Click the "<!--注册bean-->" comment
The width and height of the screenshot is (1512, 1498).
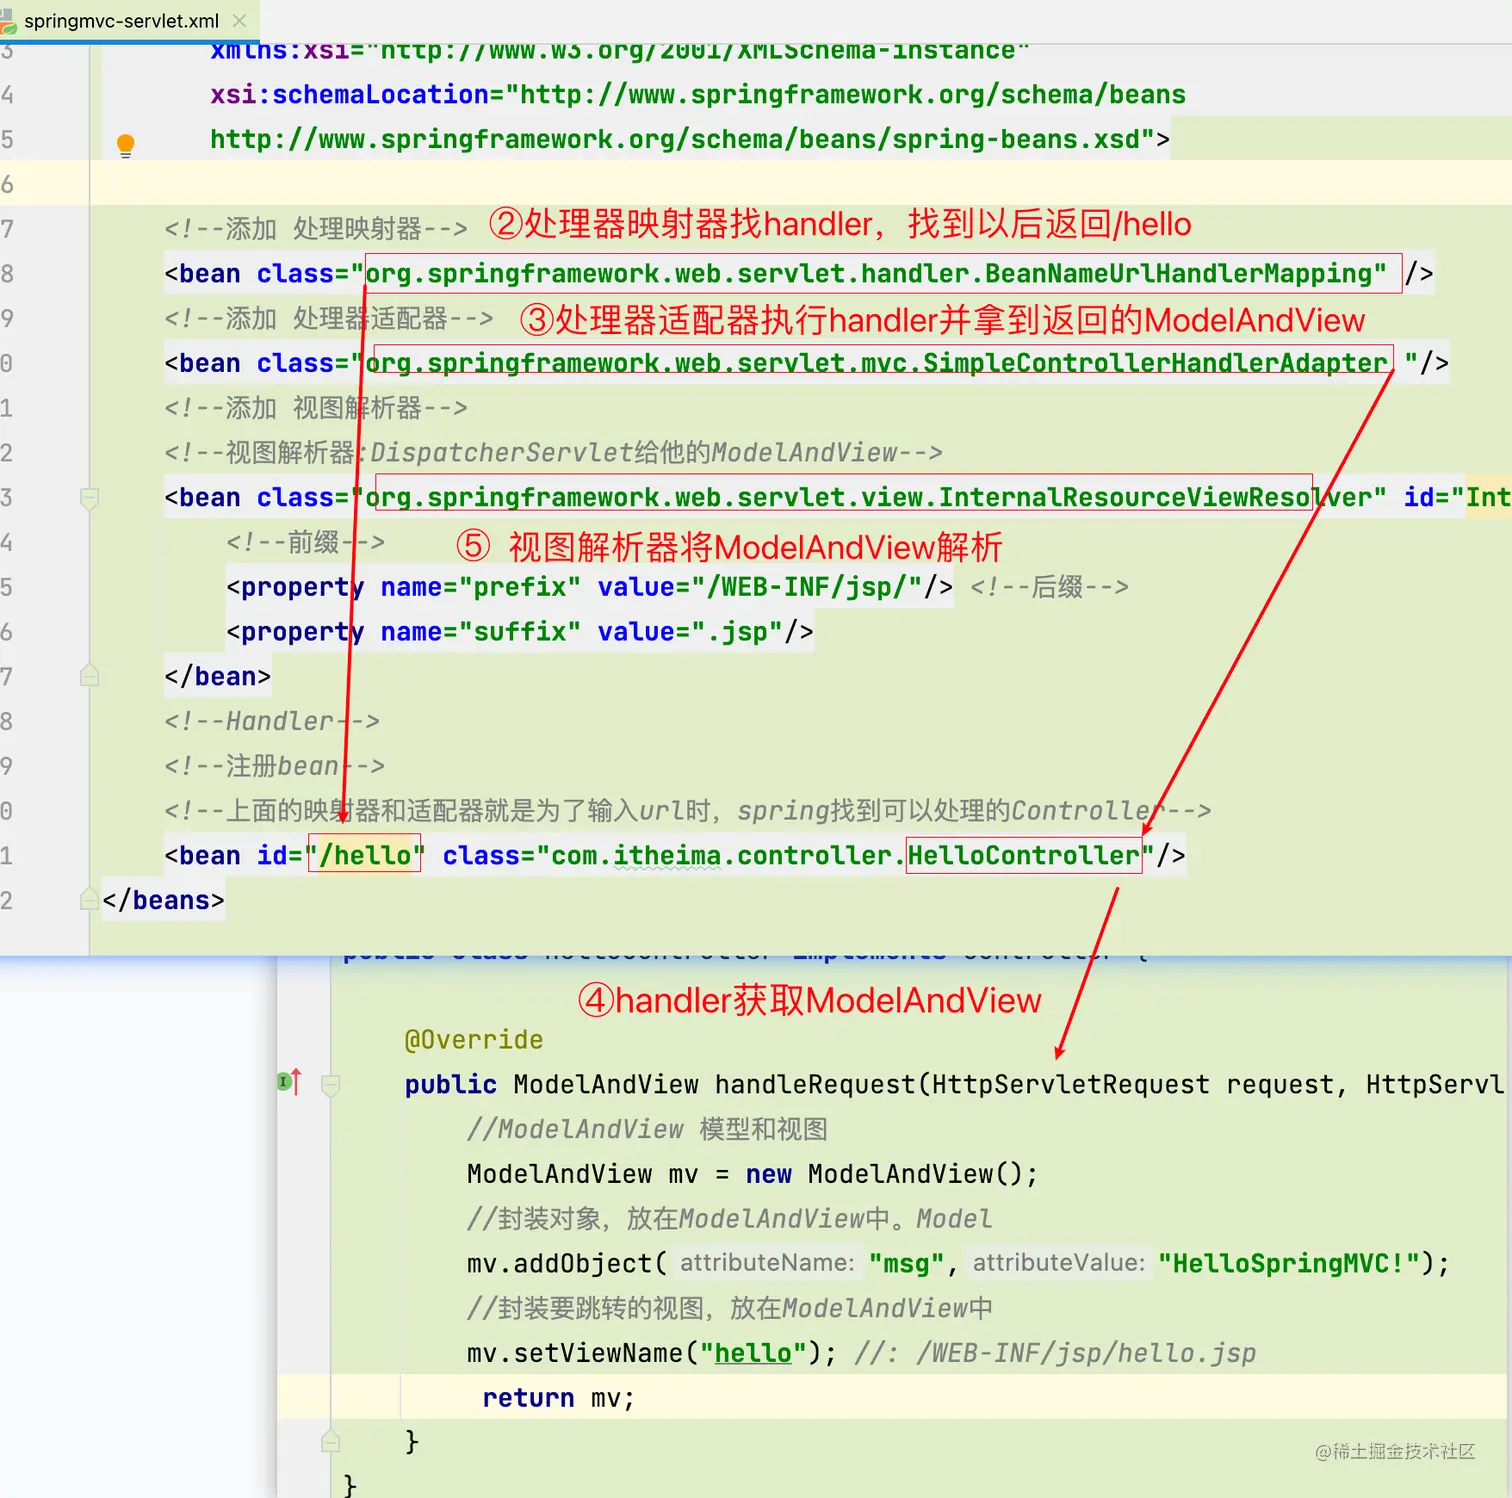coord(275,766)
